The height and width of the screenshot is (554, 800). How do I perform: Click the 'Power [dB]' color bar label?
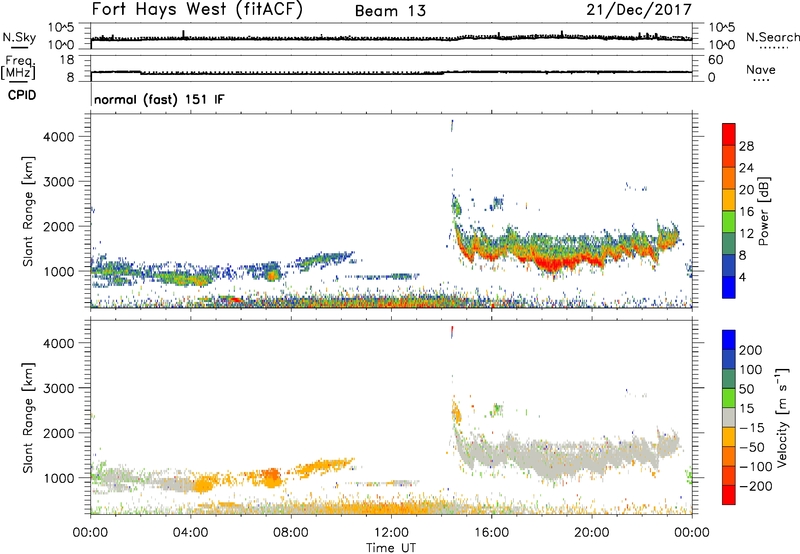point(764,211)
